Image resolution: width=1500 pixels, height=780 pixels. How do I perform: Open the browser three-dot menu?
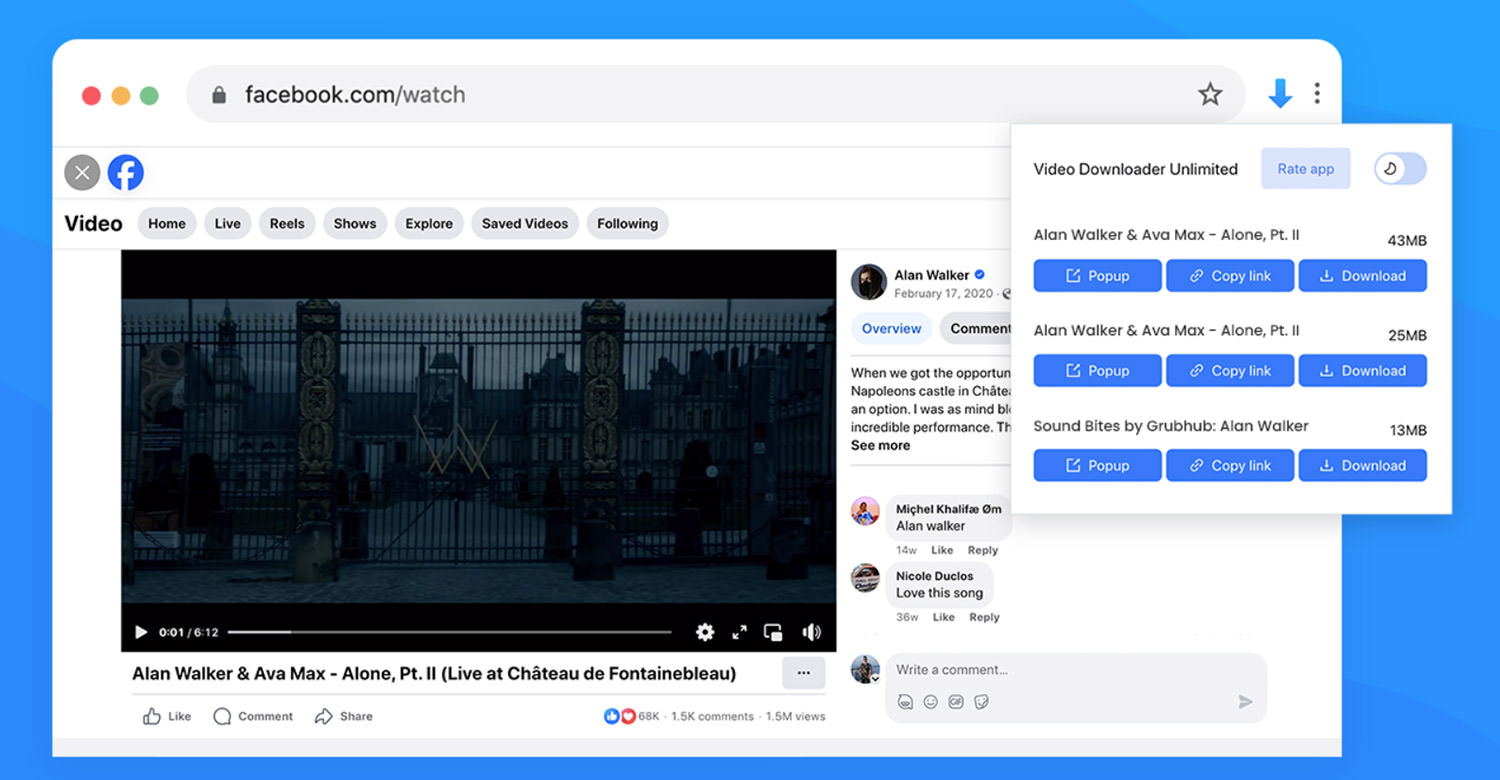[x=1317, y=93]
